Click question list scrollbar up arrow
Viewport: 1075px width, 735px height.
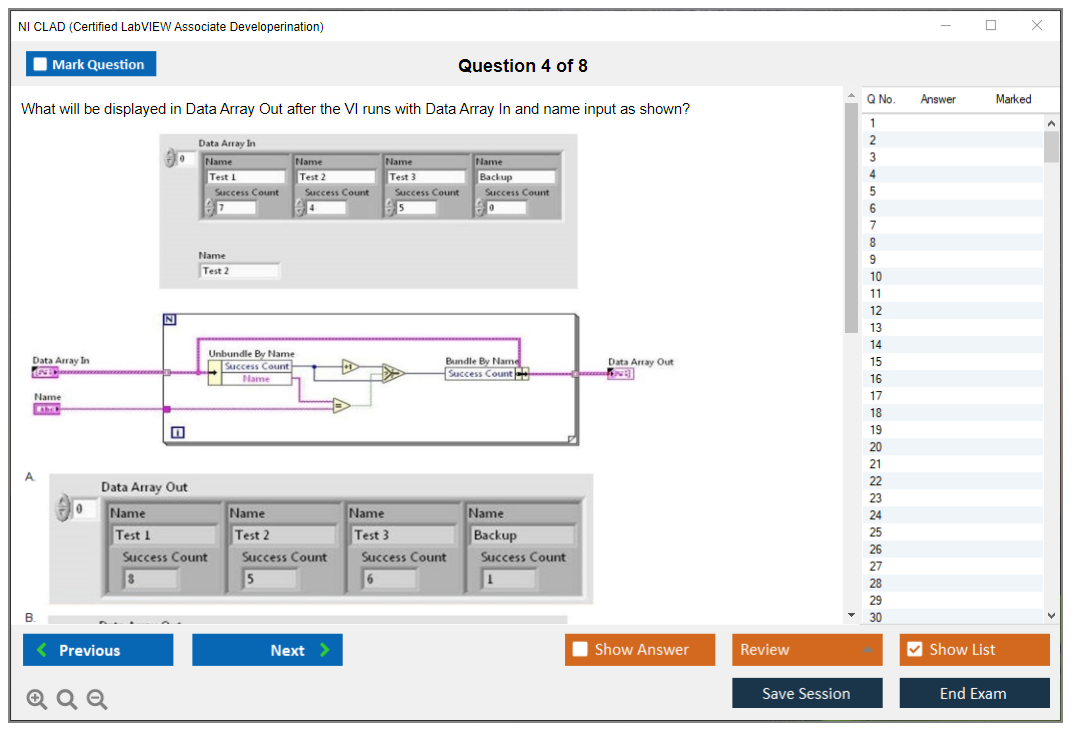1051,122
